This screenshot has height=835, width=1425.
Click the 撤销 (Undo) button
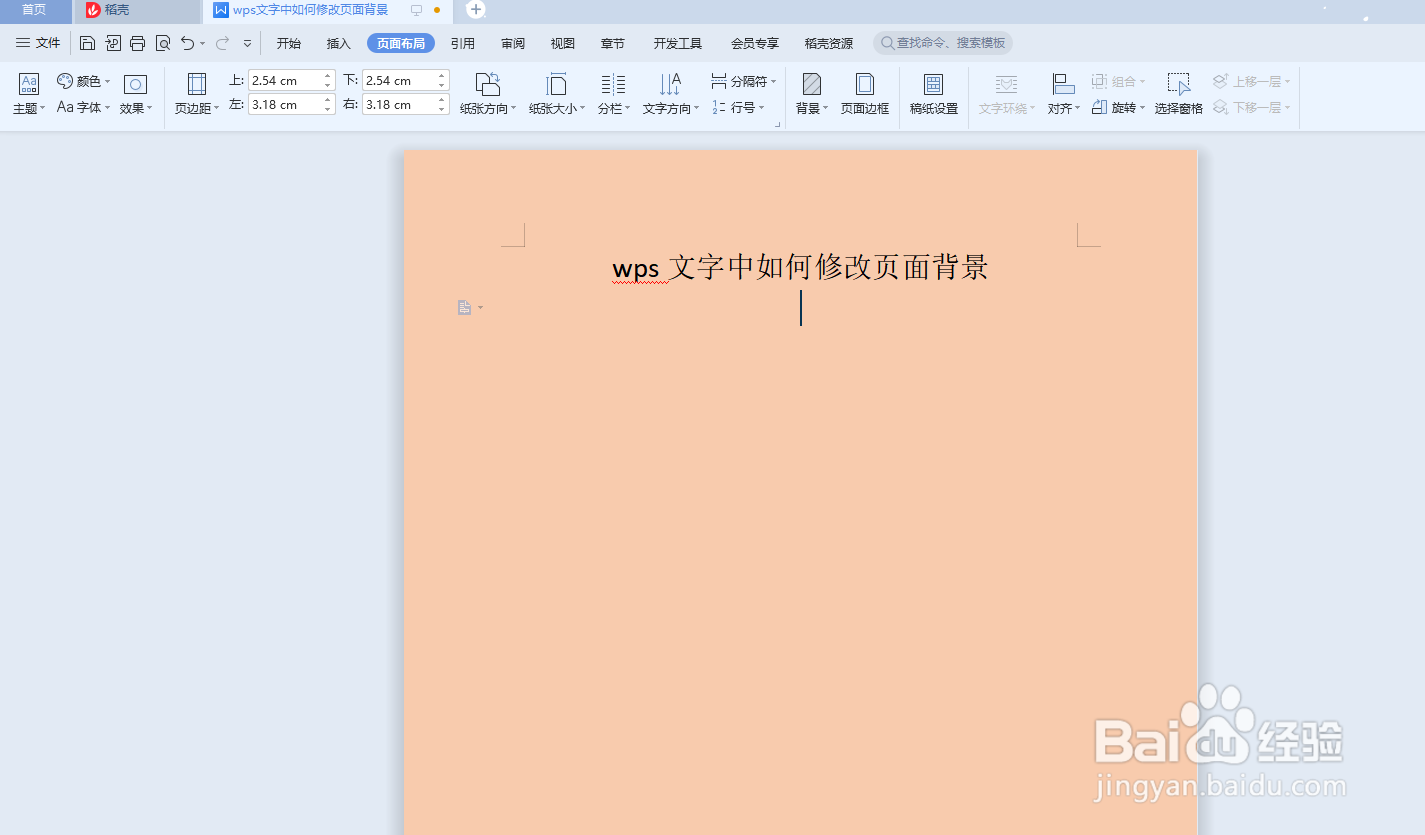[188, 43]
